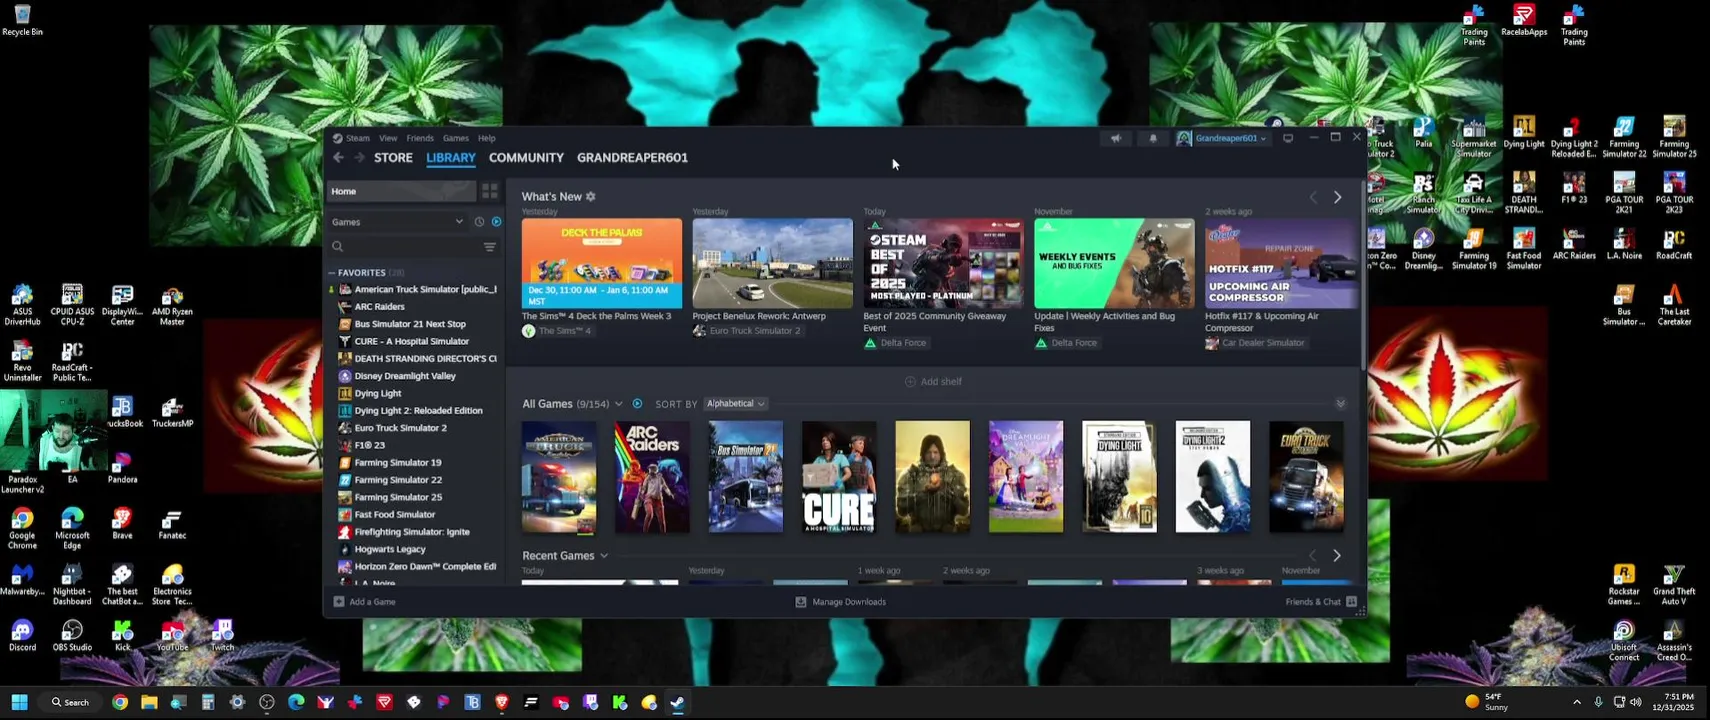Open the Steam notifications bell
1710x720 pixels.
tap(1153, 139)
